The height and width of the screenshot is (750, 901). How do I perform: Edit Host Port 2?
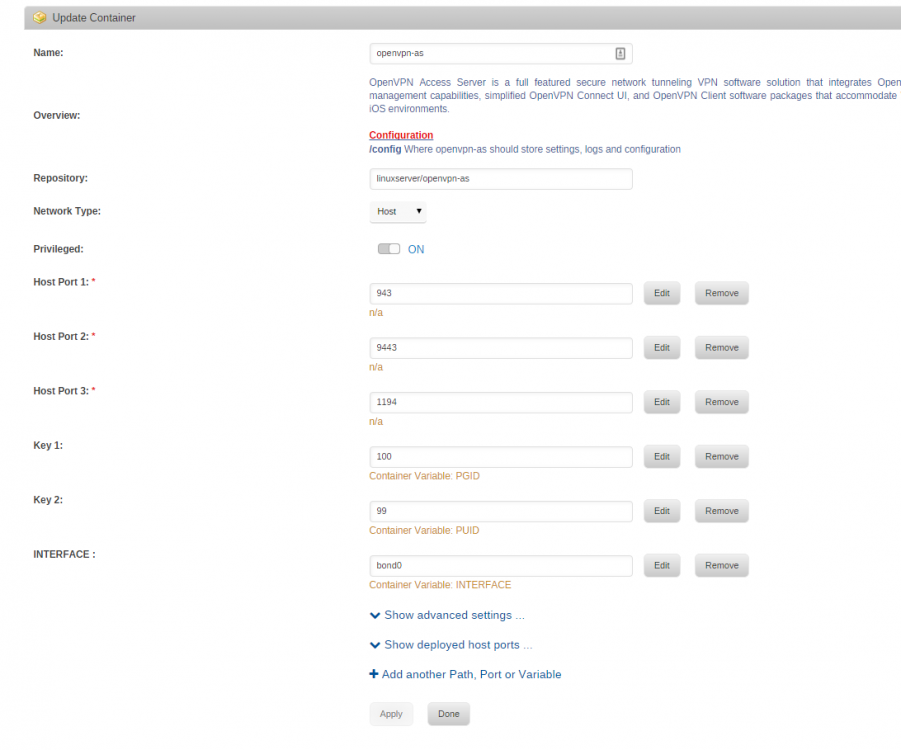tap(662, 348)
